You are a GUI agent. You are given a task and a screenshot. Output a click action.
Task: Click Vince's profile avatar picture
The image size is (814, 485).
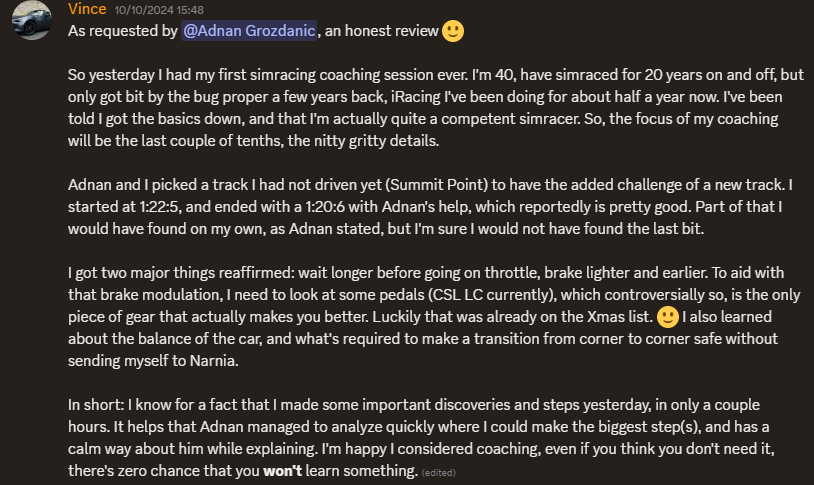point(32,20)
